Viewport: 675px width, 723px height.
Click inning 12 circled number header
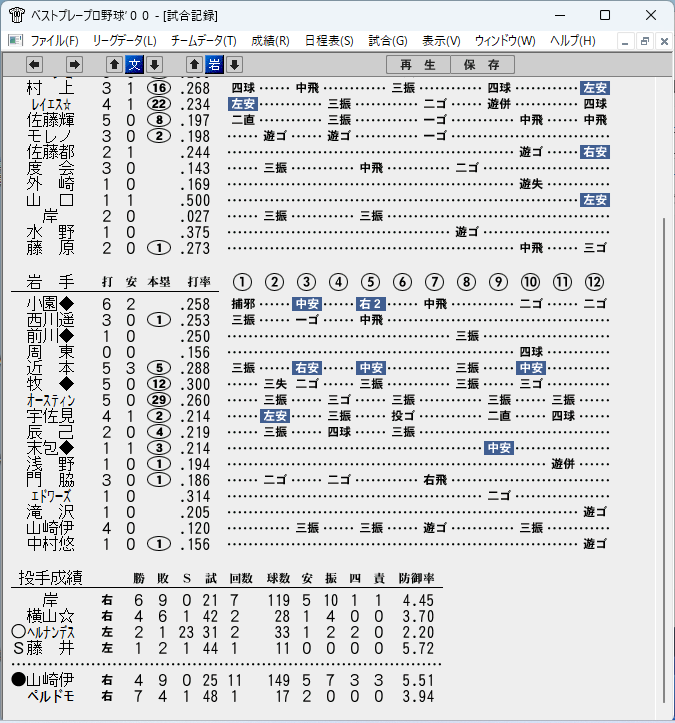pos(594,282)
